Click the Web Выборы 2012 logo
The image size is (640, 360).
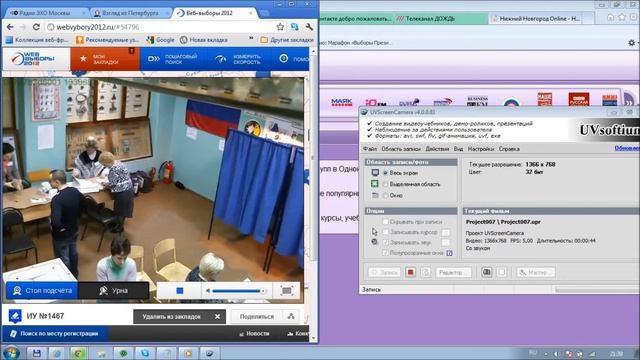pos(33,59)
